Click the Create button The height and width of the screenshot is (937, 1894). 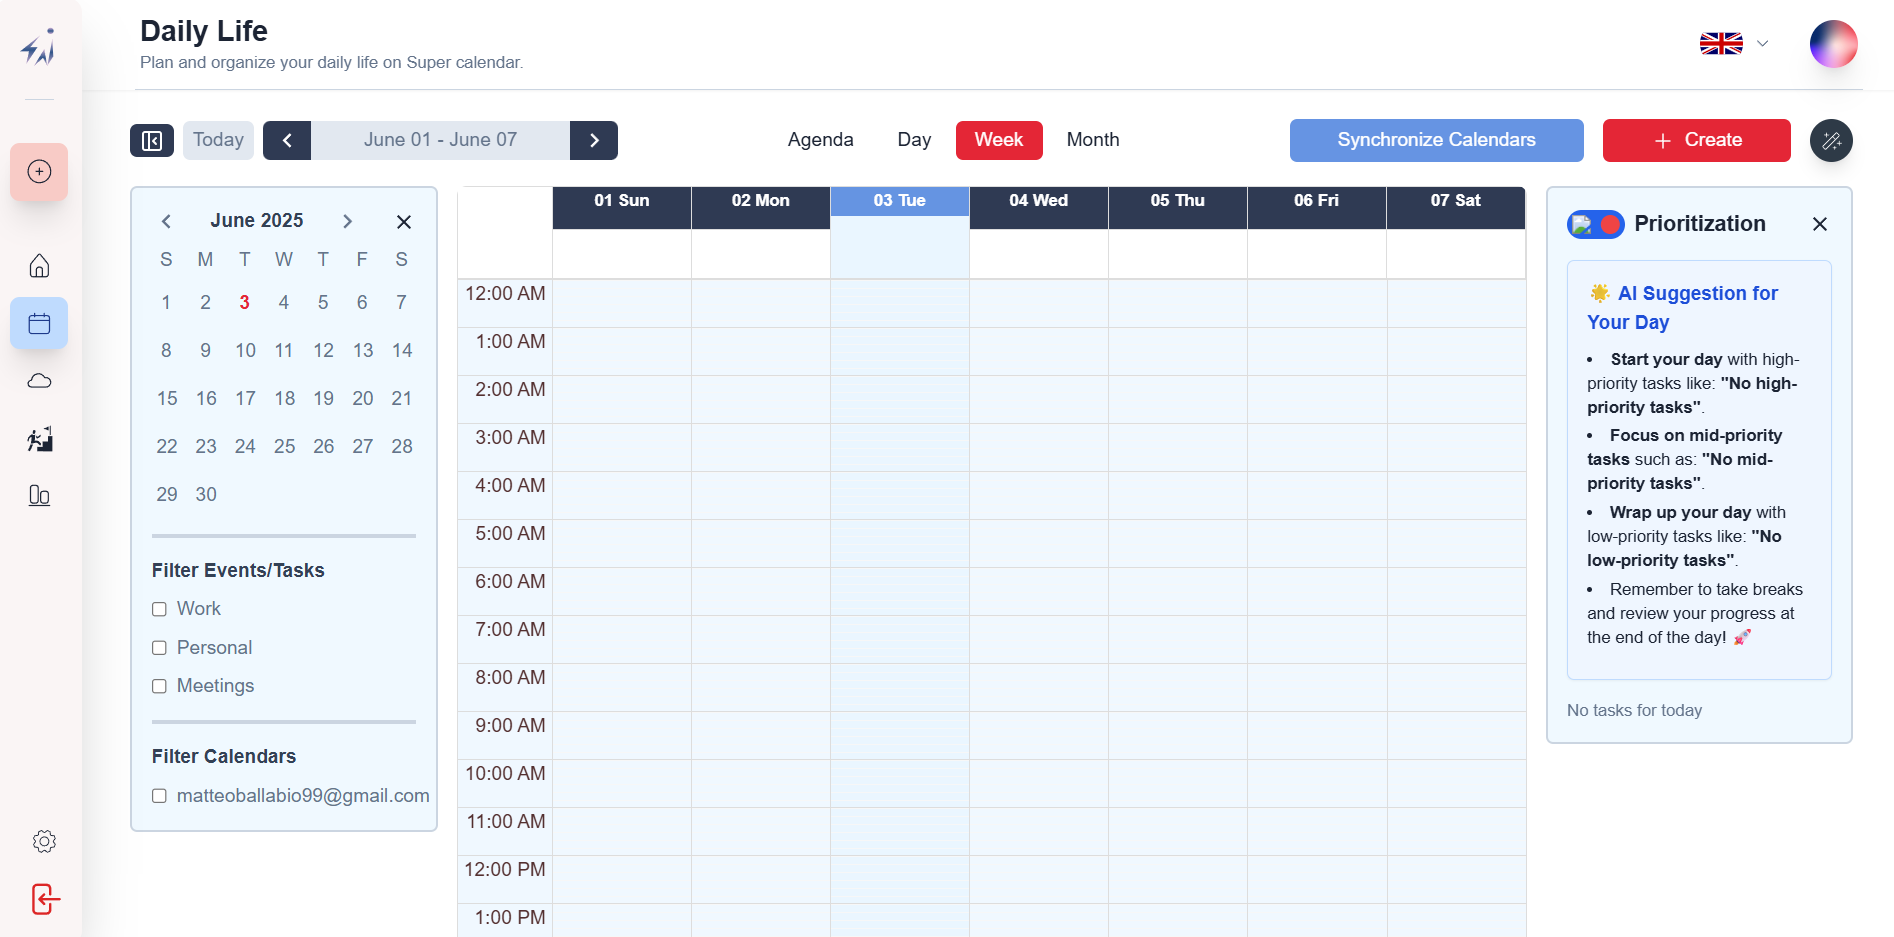1696,140
